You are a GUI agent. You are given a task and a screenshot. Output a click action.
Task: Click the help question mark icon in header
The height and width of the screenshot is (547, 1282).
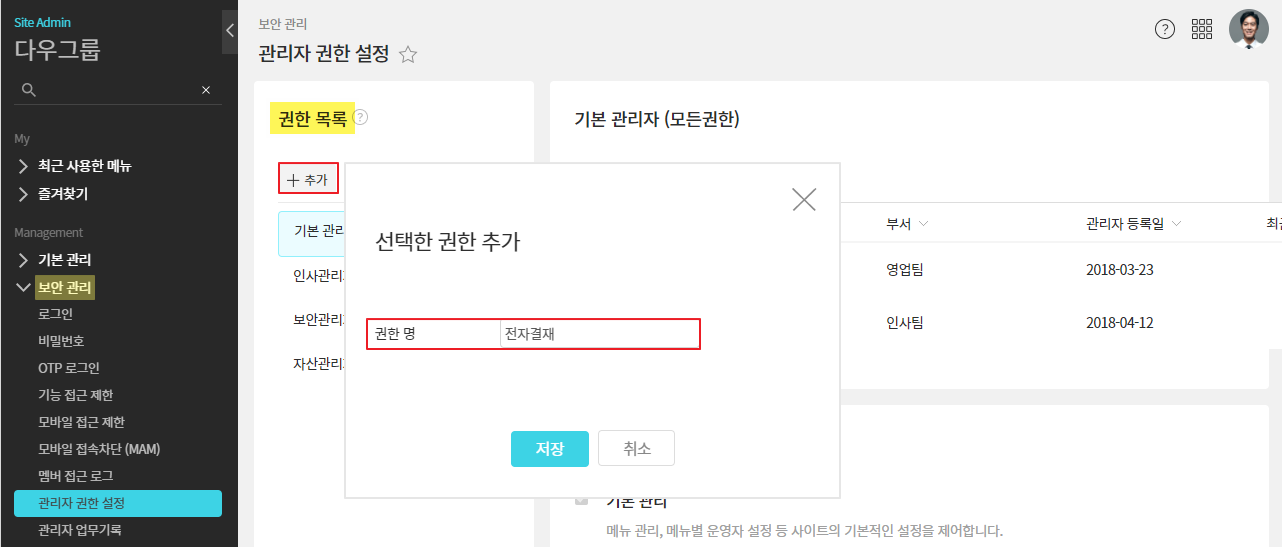(x=1165, y=29)
